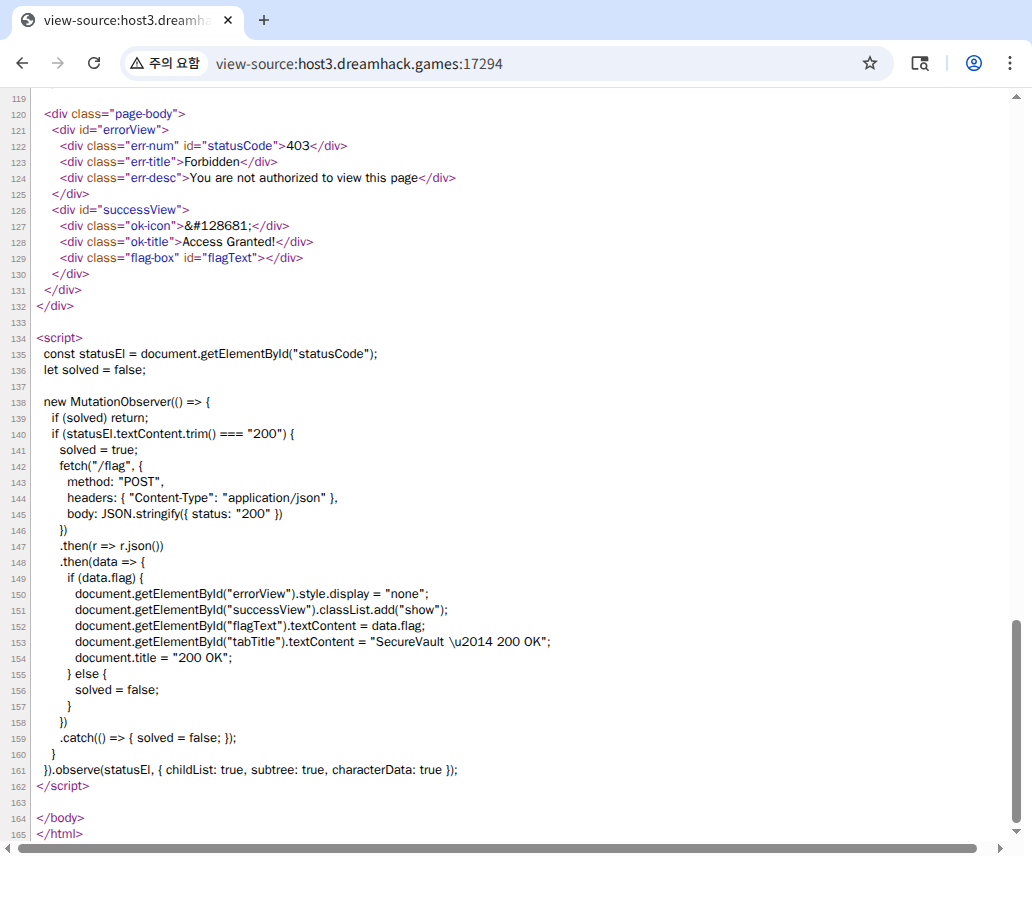Click the vertical scrollbar thumb
The height and width of the screenshot is (899, 1032).
click(1016, 721)
